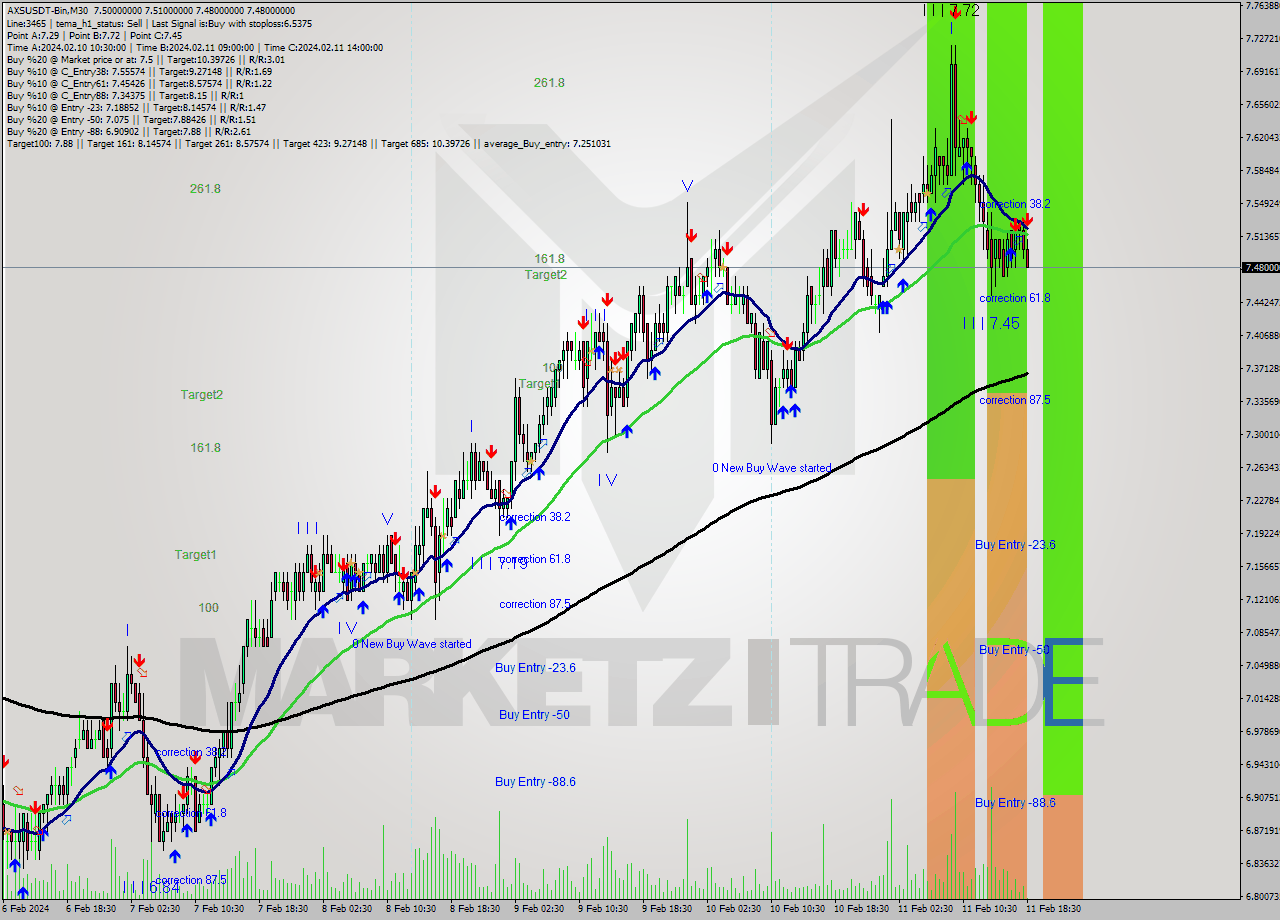The height and width of the screenshot is (920, 1280).
Task: Click the 'Buy %10 @ C_Entry38: 7.55574' line
Action: click(x=138, y=71)
